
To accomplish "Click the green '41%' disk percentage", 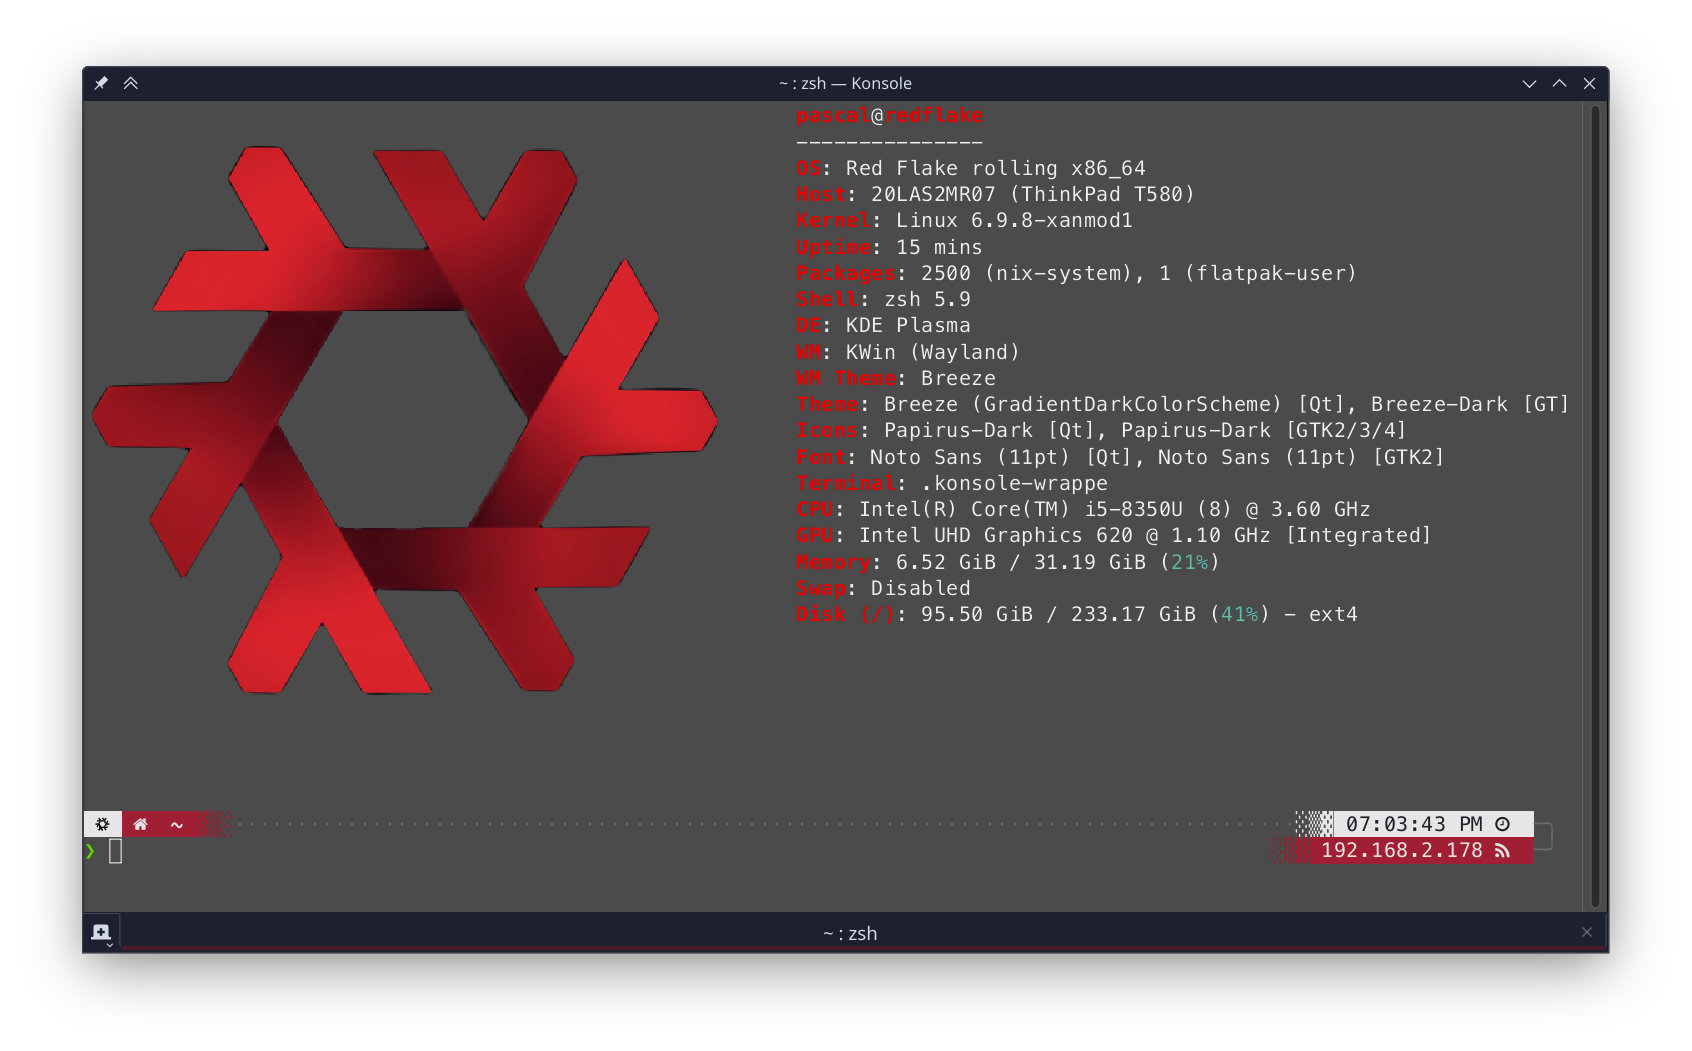I will (1240, 614).
